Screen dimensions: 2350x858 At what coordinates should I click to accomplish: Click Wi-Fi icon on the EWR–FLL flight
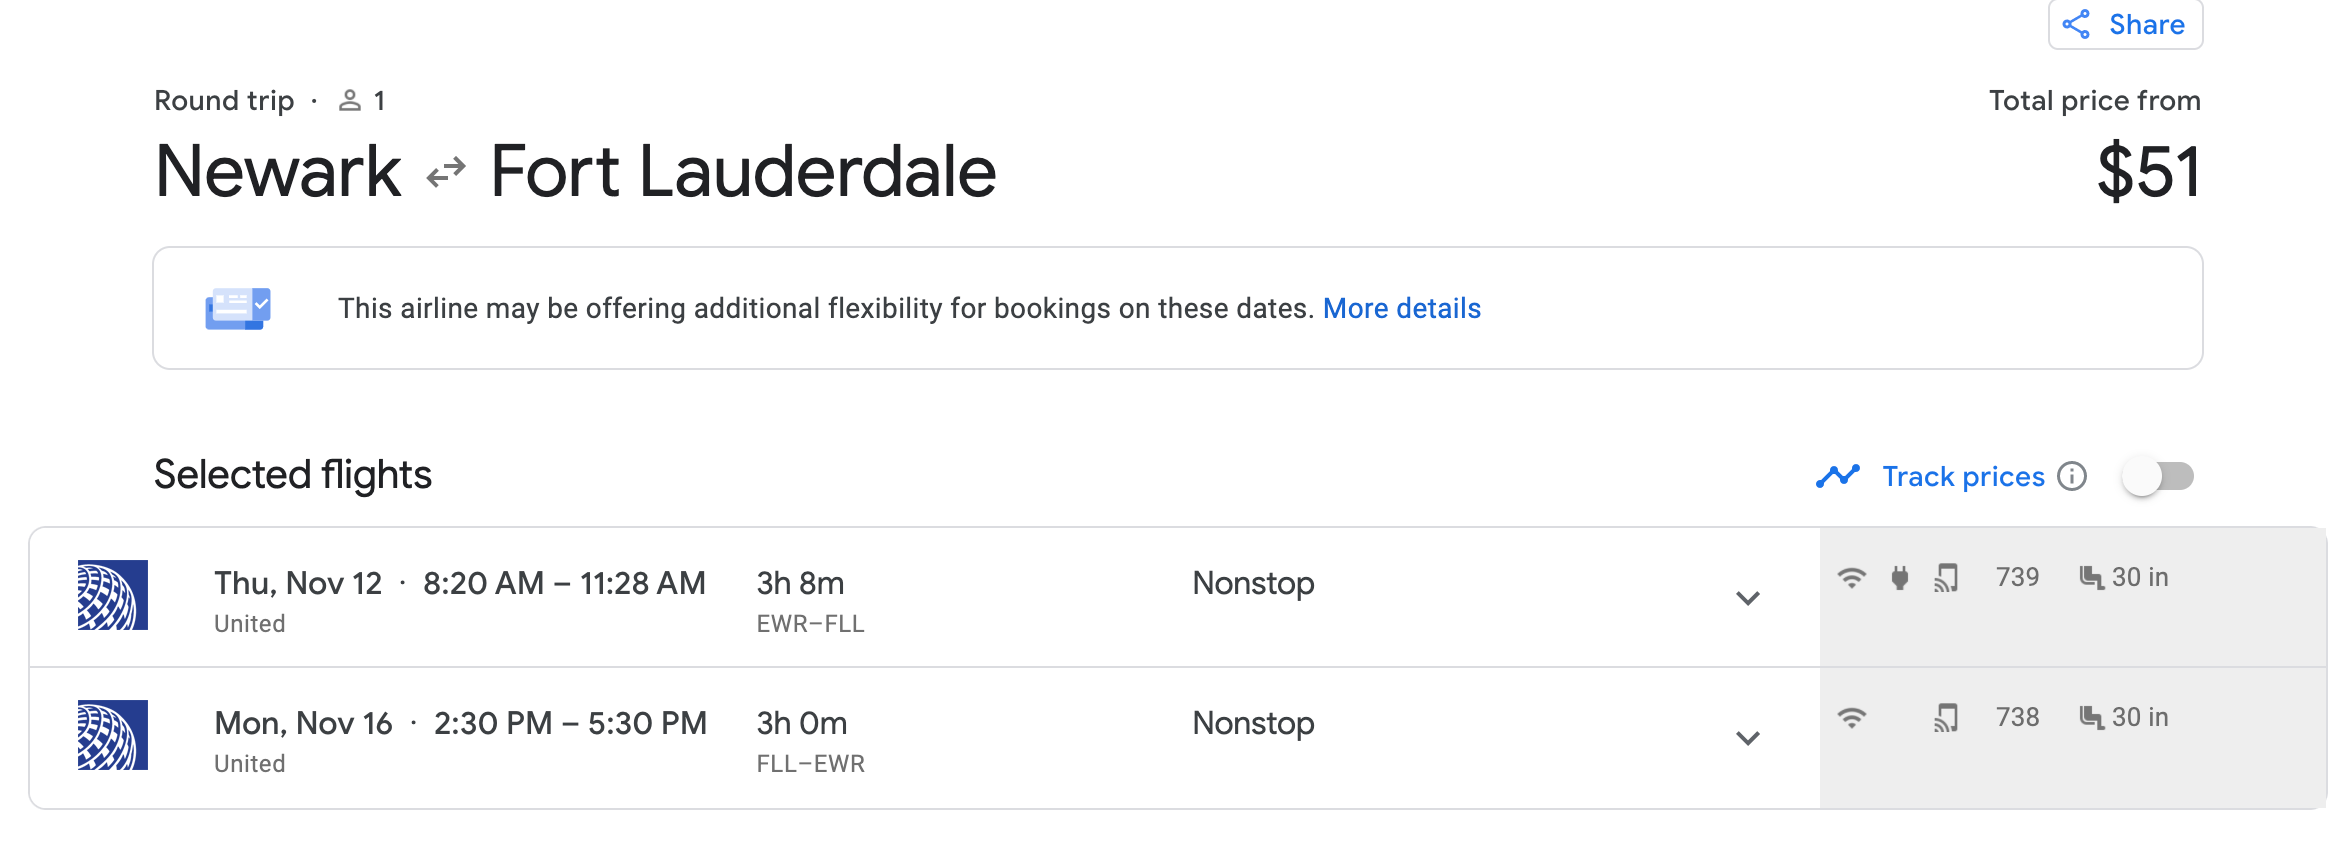1852,578
